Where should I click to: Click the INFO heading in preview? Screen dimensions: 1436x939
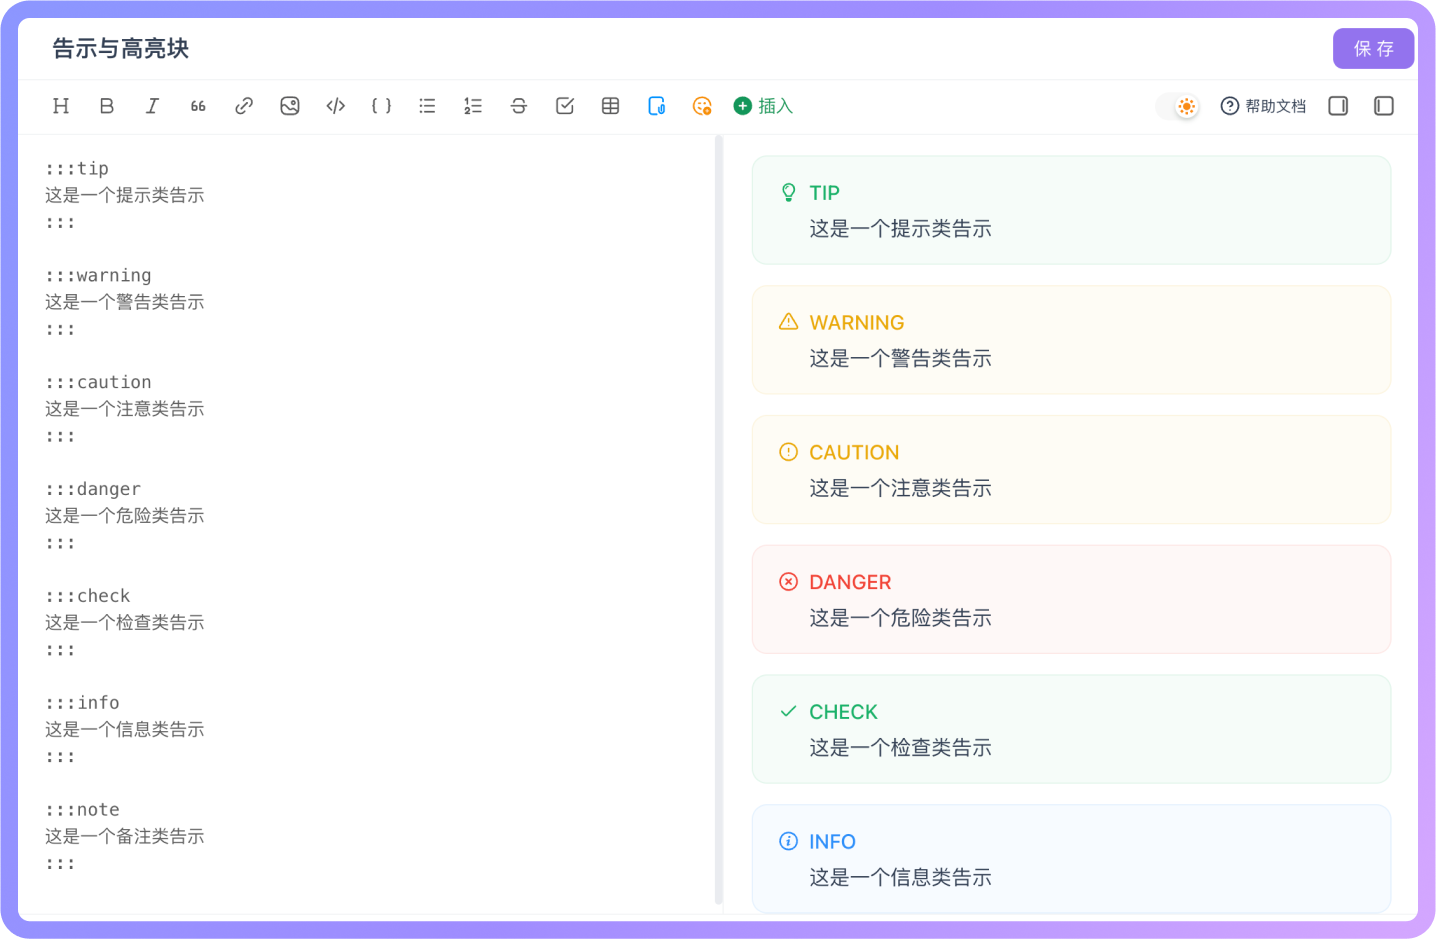coord(832,842)
